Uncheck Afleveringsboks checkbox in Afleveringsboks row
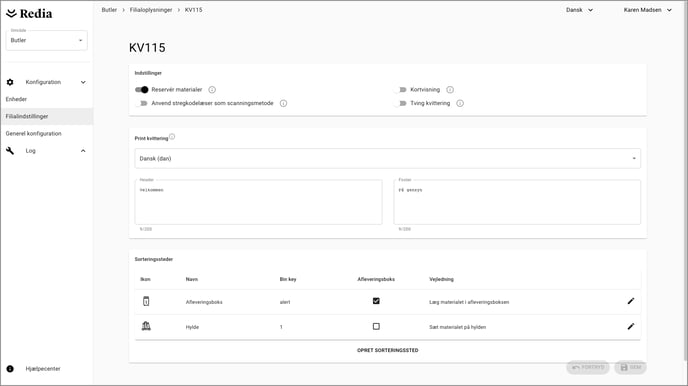This screenshot has height=386, width=688. click(376, 301)
